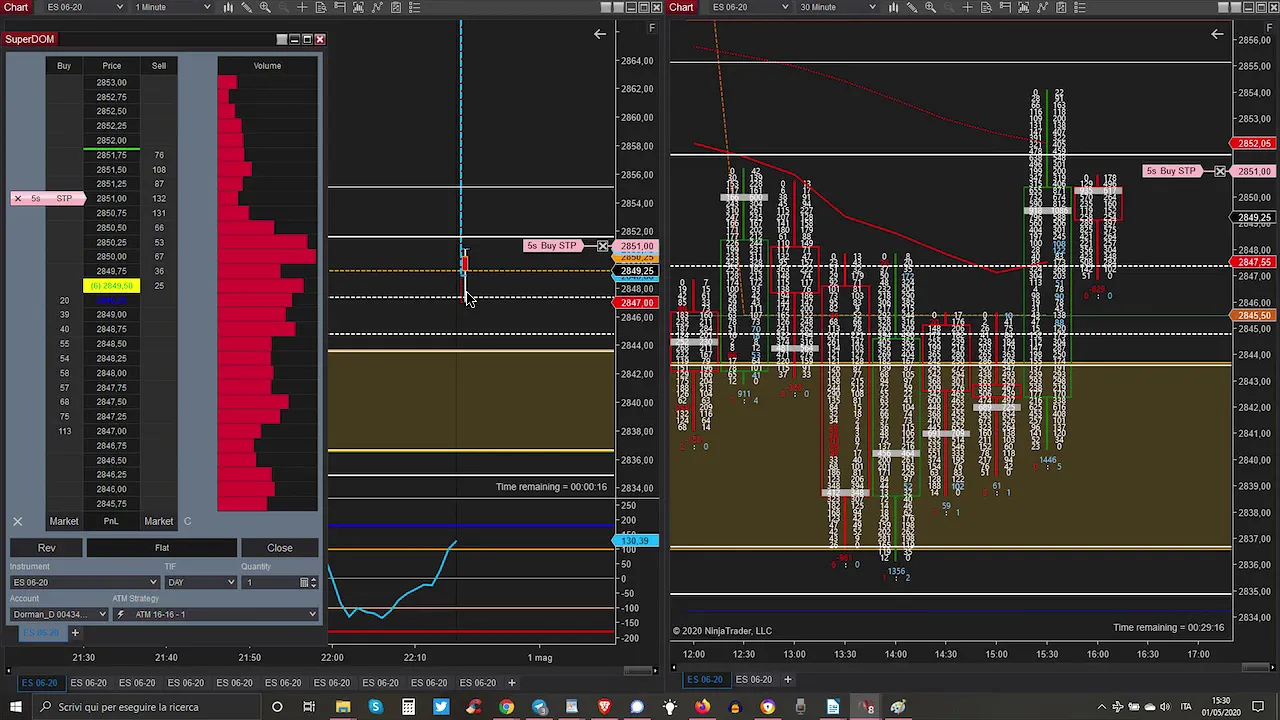This screenshot has height=720, width=1280.
Task: Open Task View from taskbar
Action: [309, 707]
